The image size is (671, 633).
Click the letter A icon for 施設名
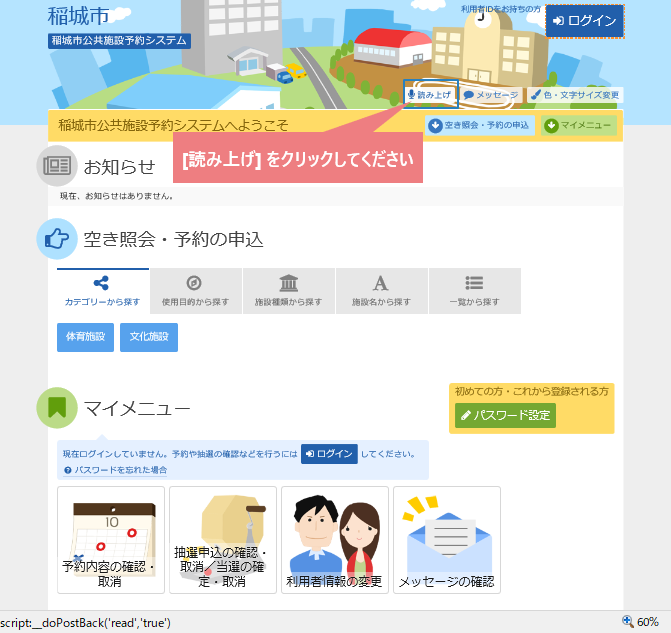380,283
